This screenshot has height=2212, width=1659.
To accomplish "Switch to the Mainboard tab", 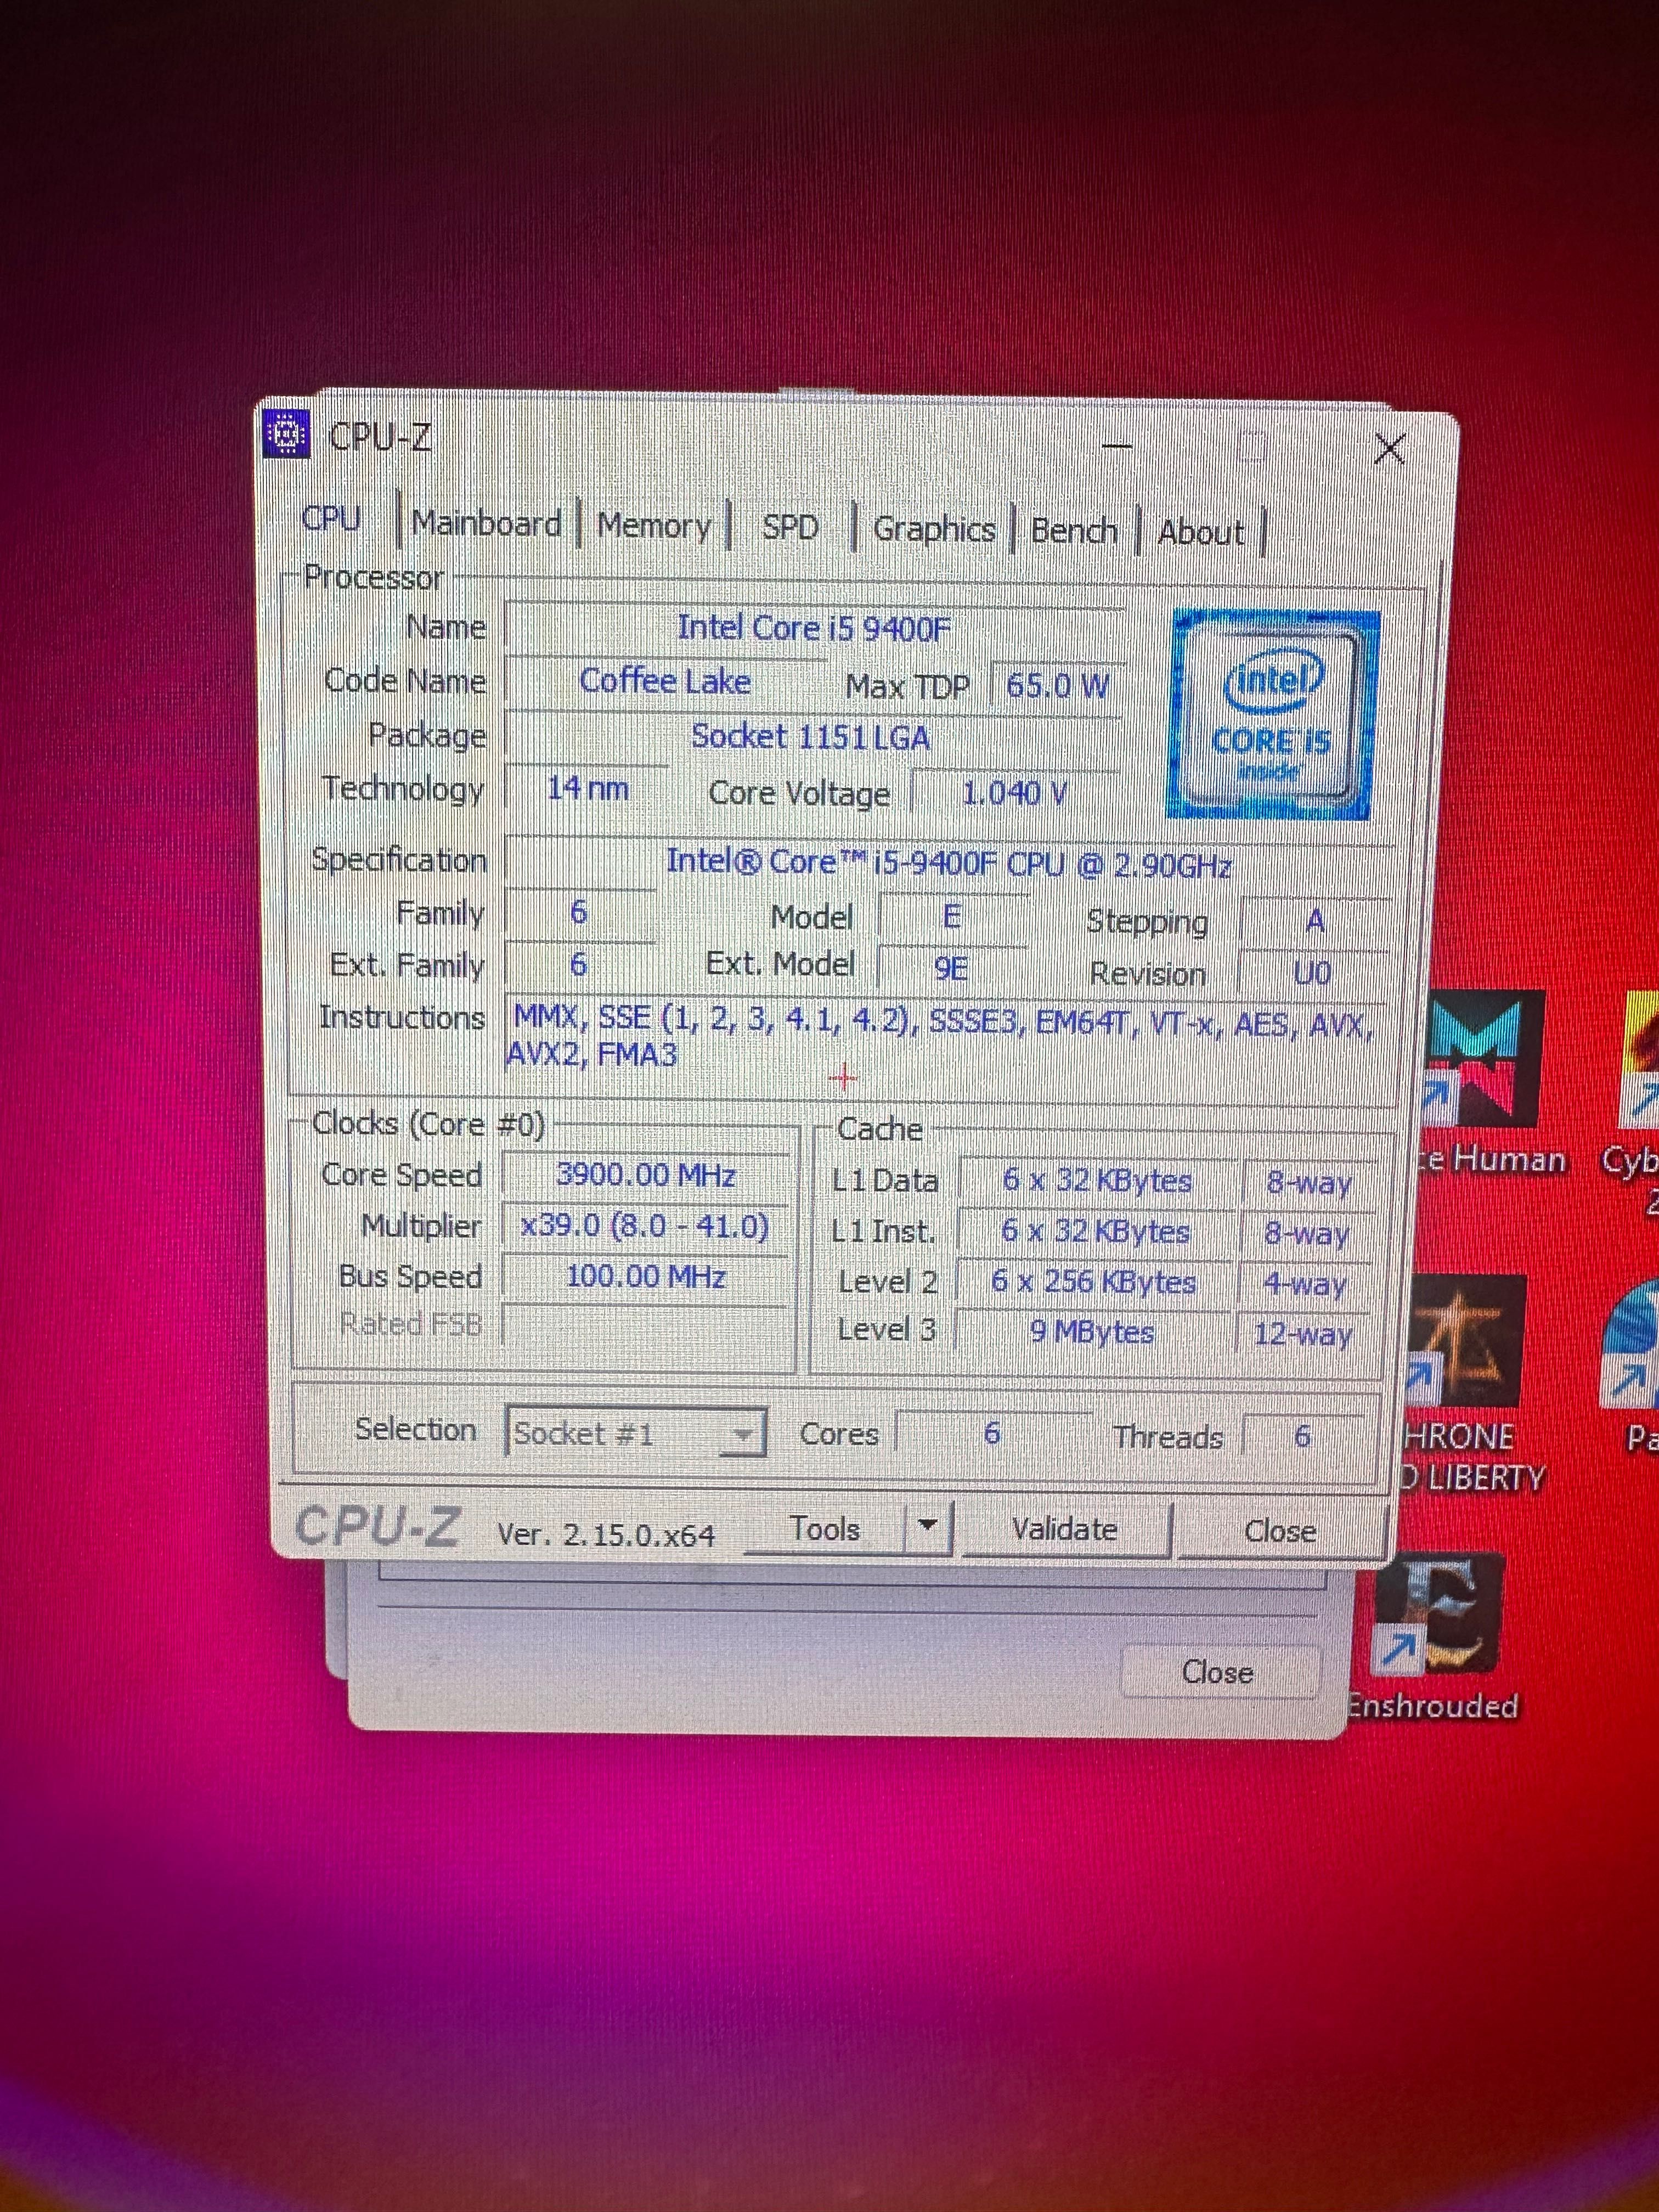I will (486, 523).
